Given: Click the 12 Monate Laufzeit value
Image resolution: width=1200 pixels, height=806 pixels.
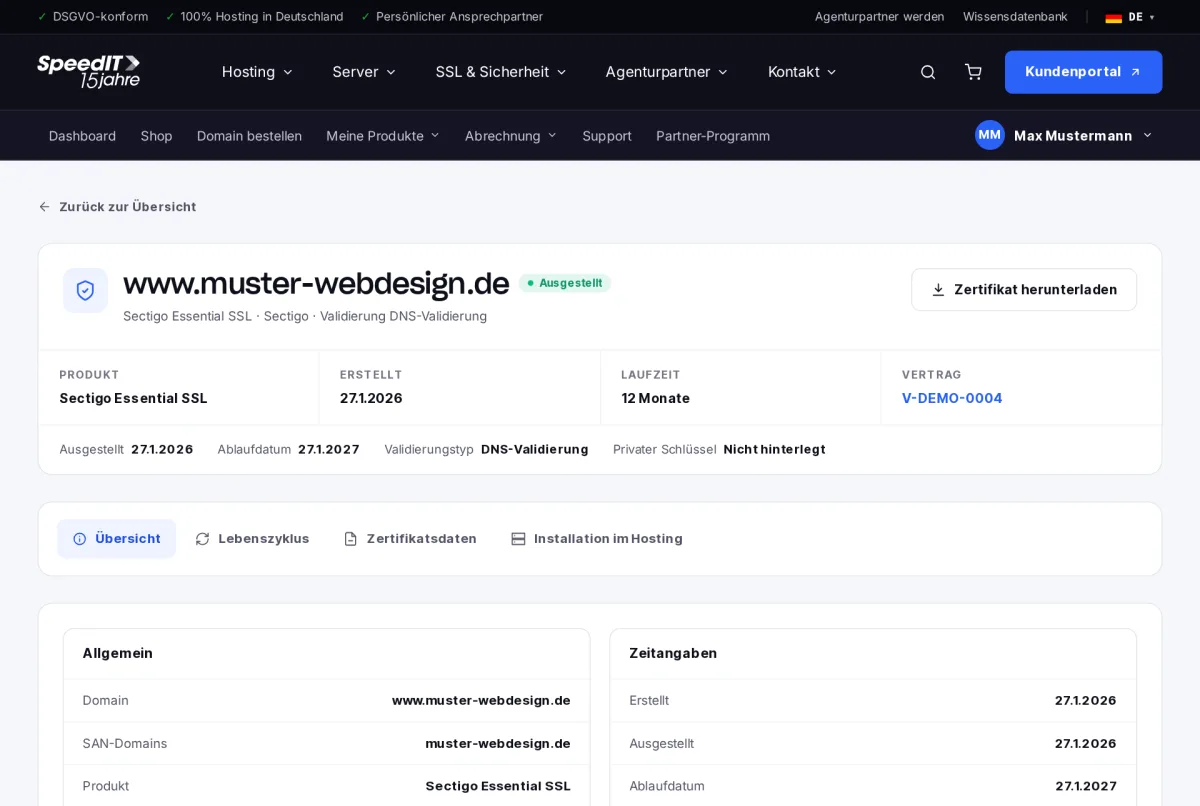Looking at the screenshot, I should coord(655,398).
